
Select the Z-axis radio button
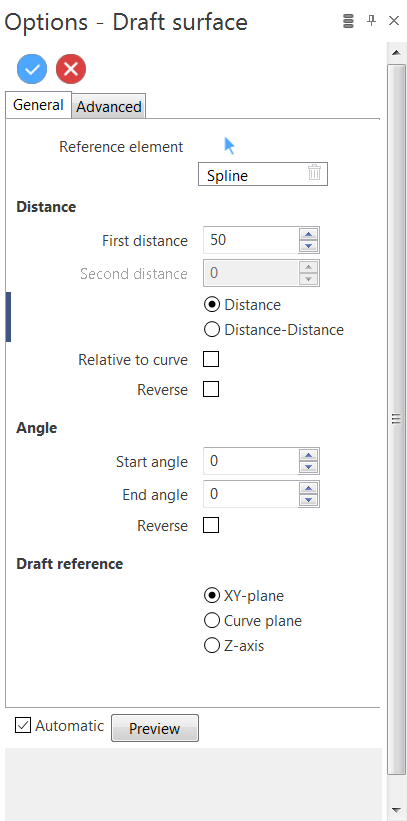click(234, 646)
